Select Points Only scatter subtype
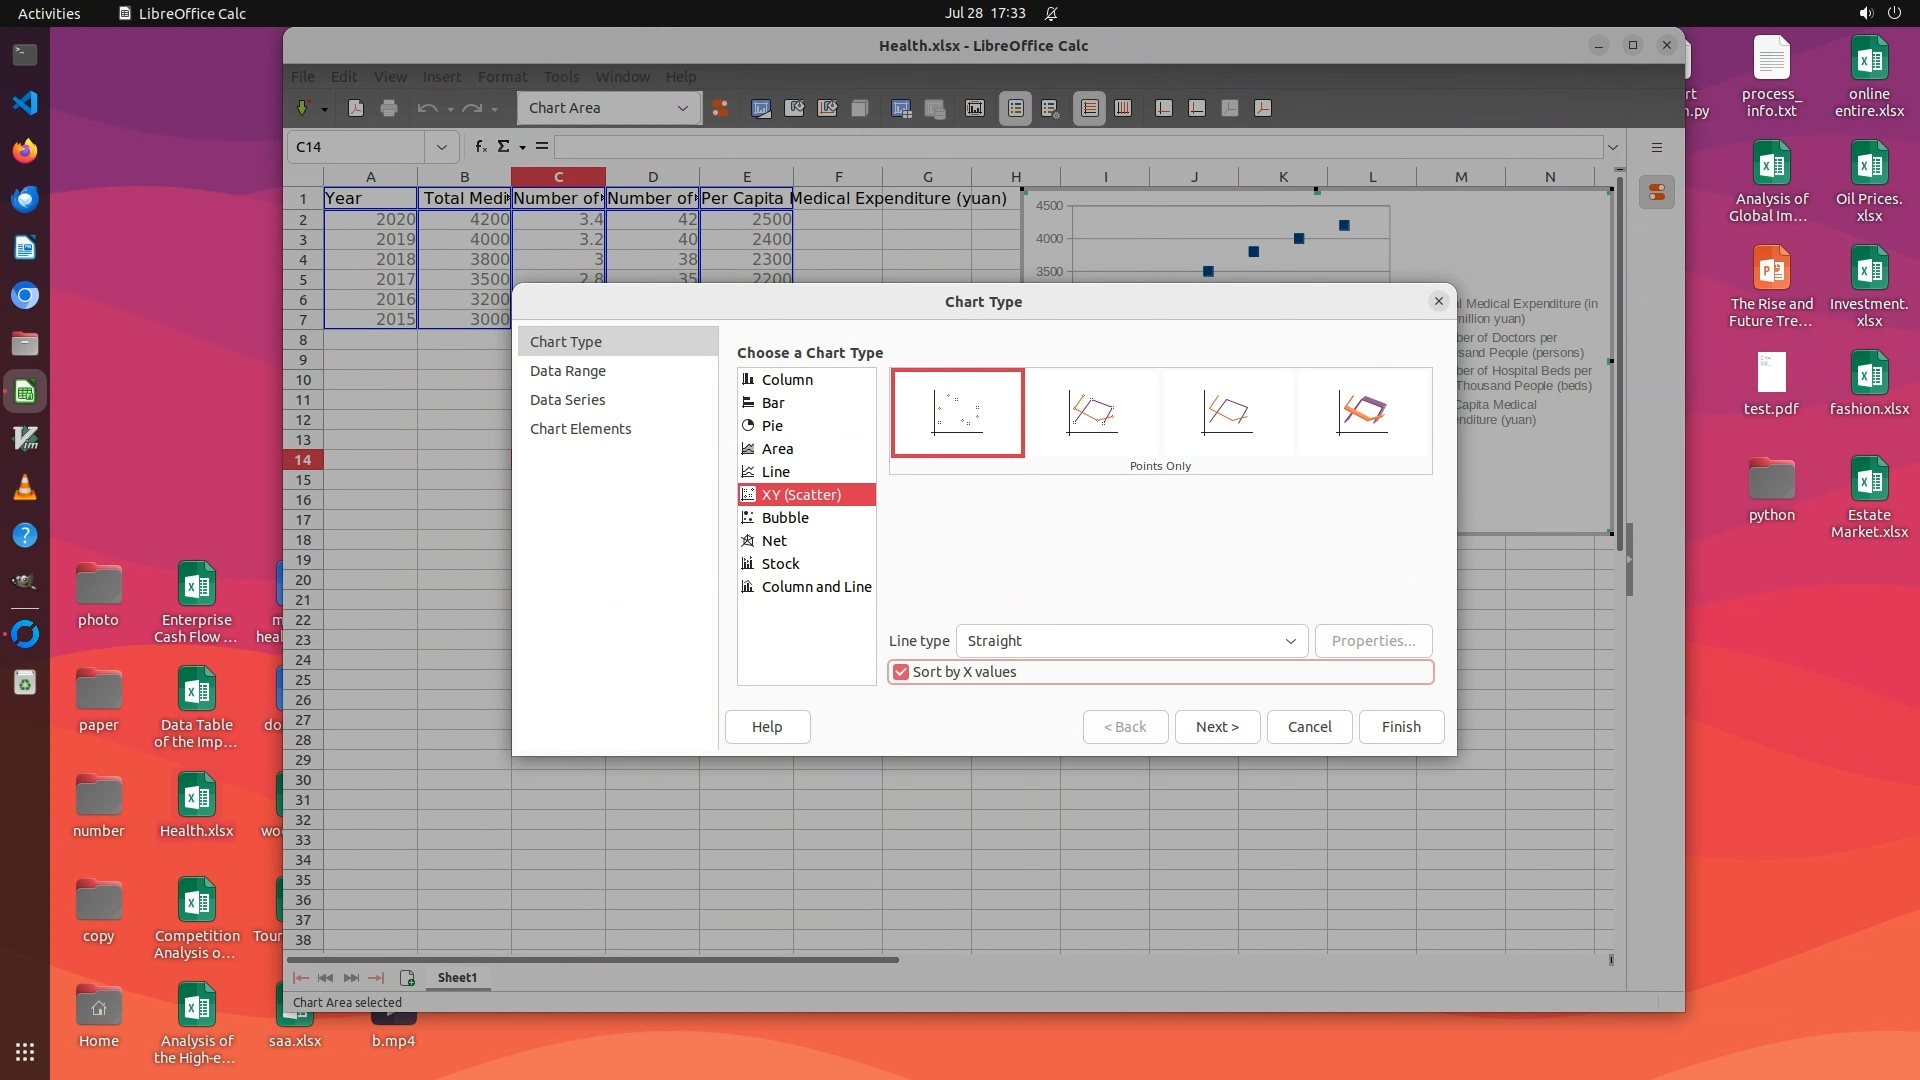 click(x=957, y=412)
